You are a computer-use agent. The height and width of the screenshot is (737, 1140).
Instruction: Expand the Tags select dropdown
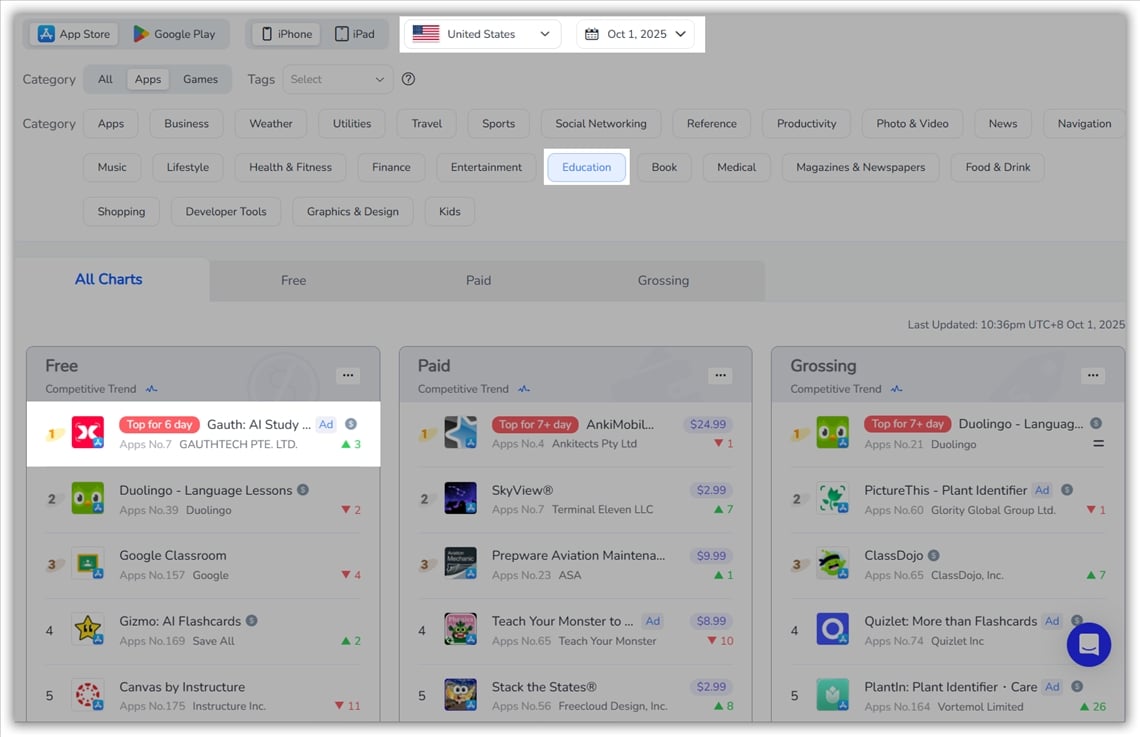(x=338, y=79)
